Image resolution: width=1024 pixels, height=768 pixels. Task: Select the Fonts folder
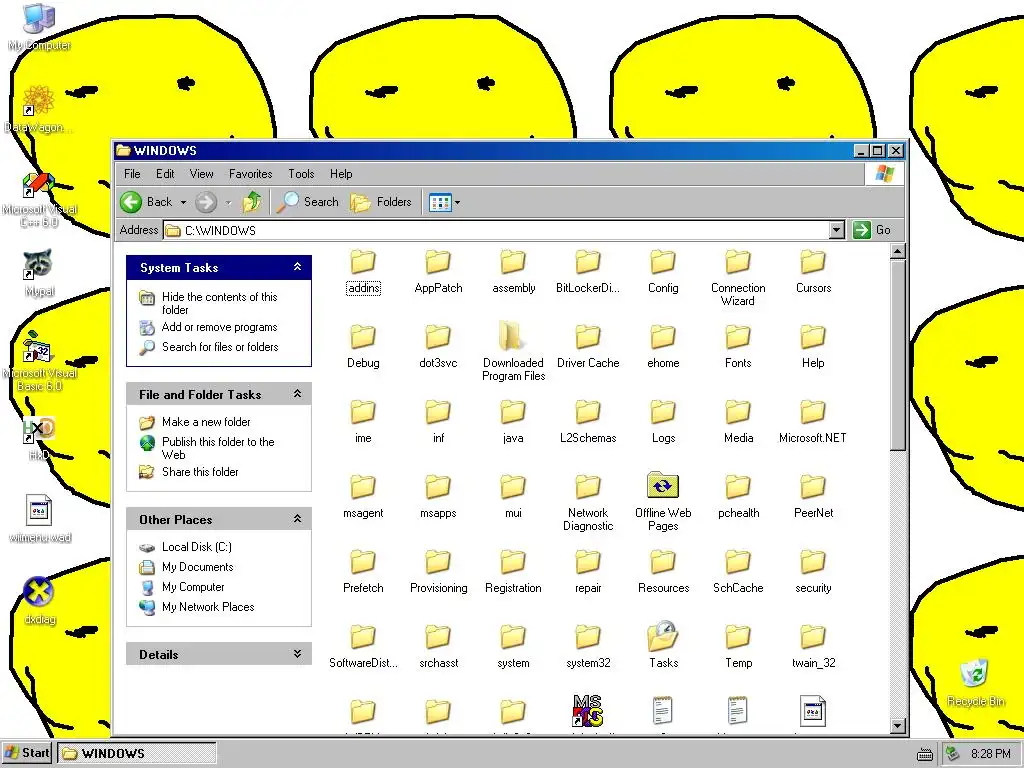click(738, 347)
